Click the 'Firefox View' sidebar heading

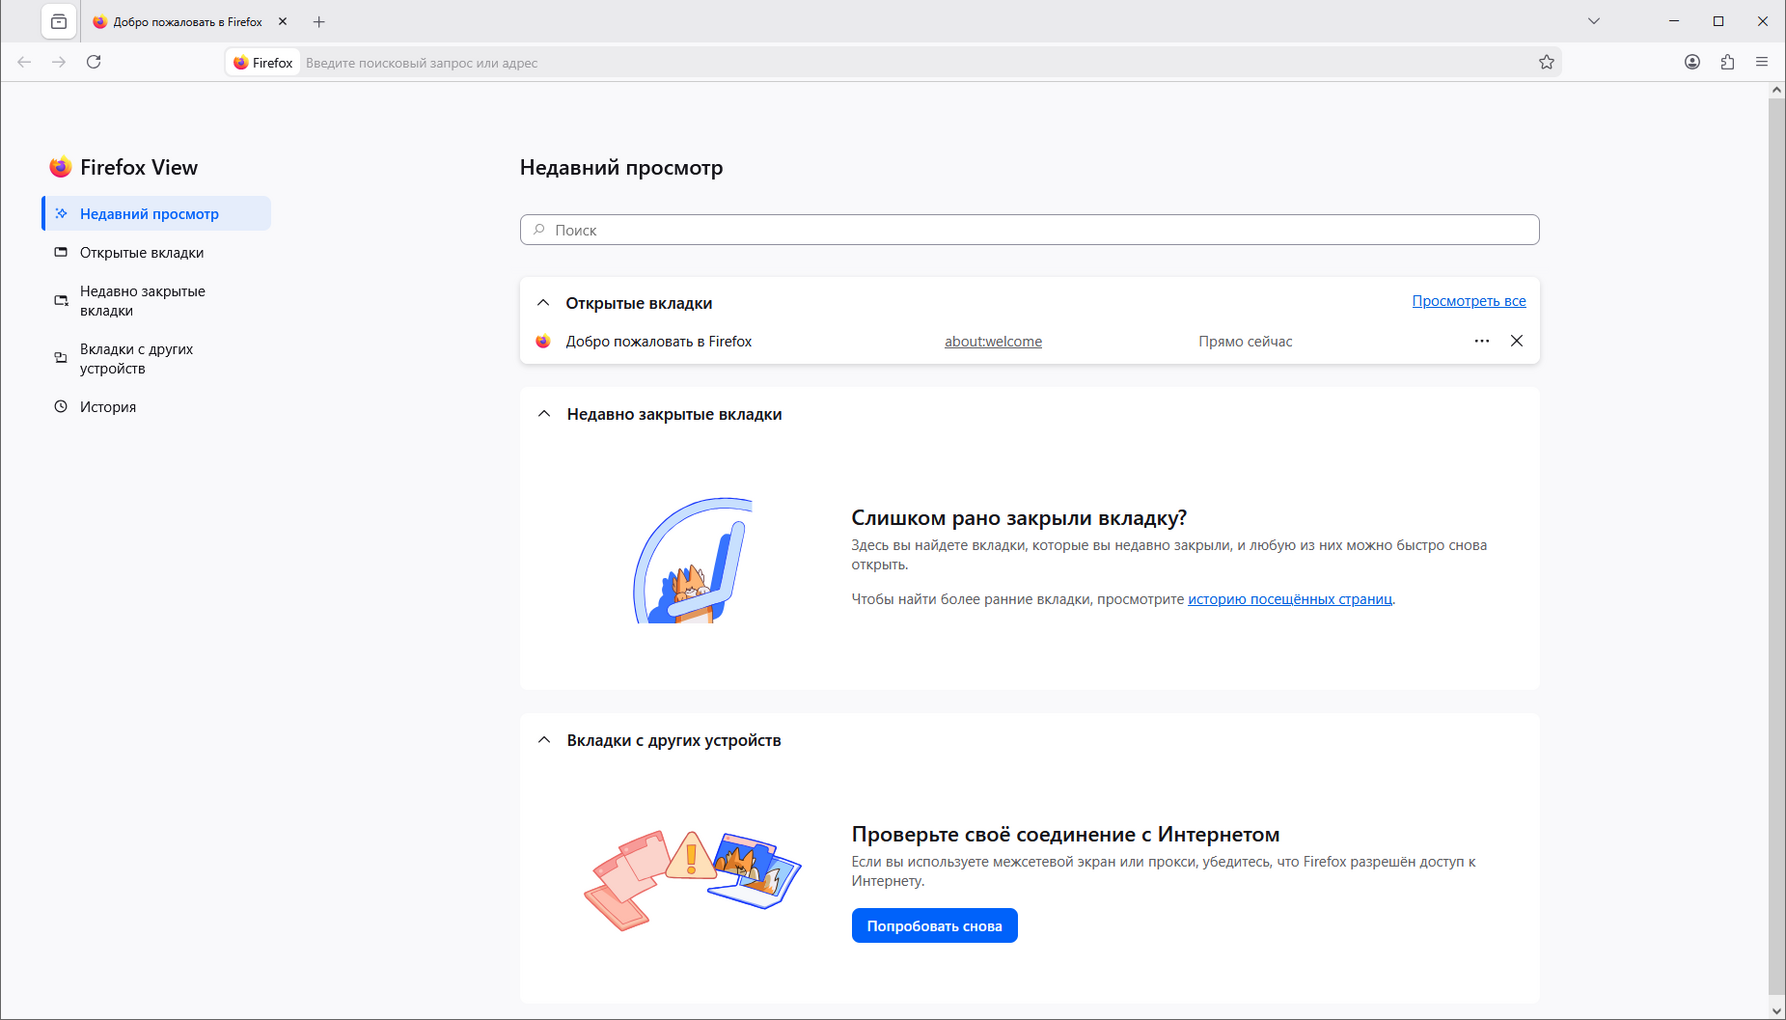click(139, 167)
